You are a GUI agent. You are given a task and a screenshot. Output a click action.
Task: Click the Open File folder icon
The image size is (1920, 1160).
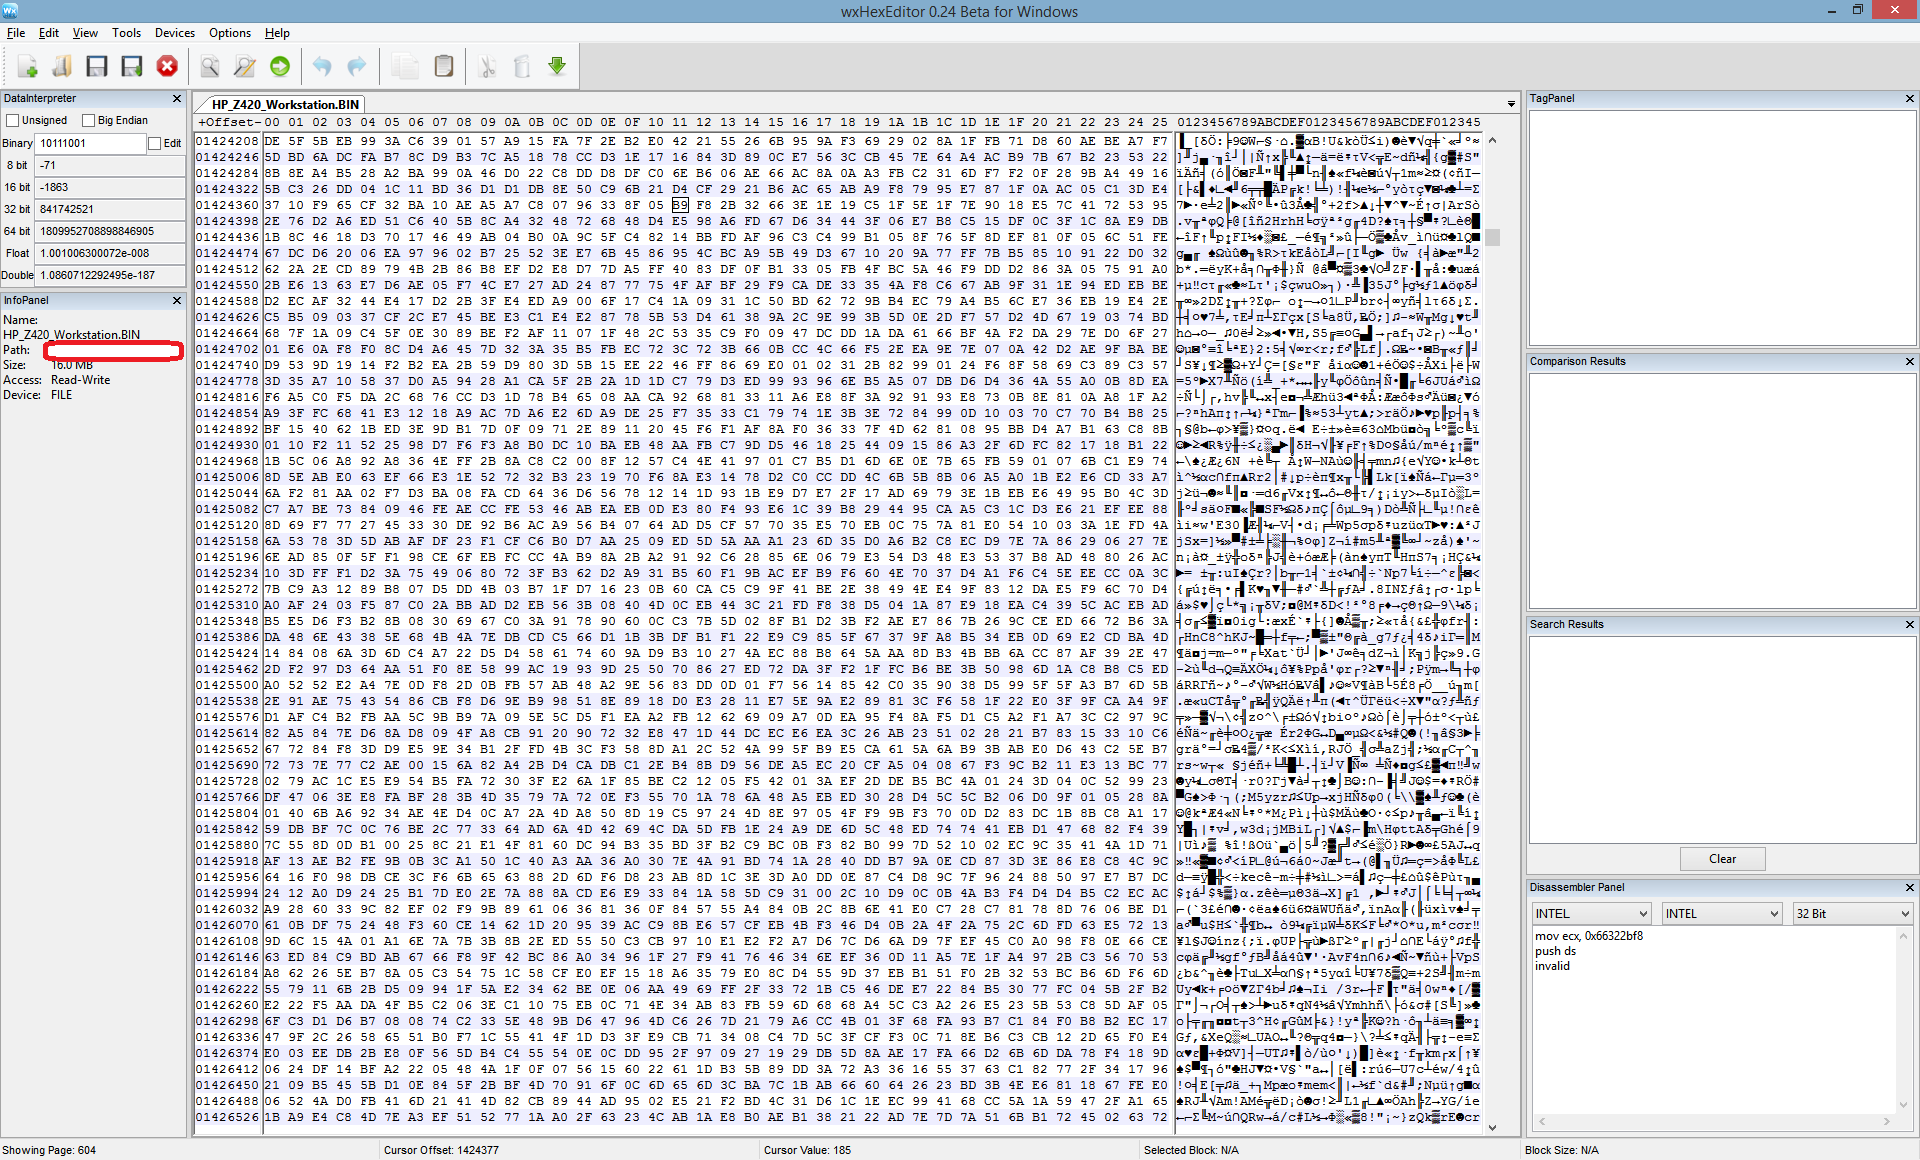[62, 66]
